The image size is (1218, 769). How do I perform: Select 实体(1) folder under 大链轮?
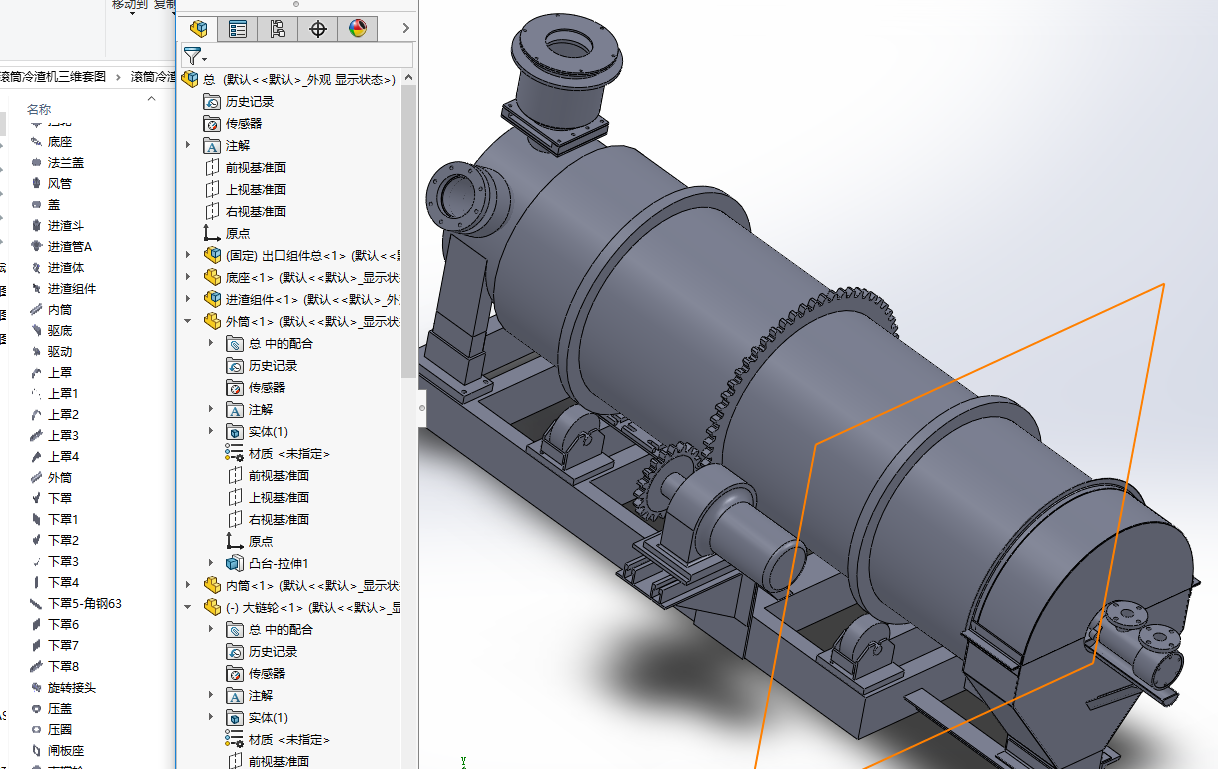tap(267, 717)
